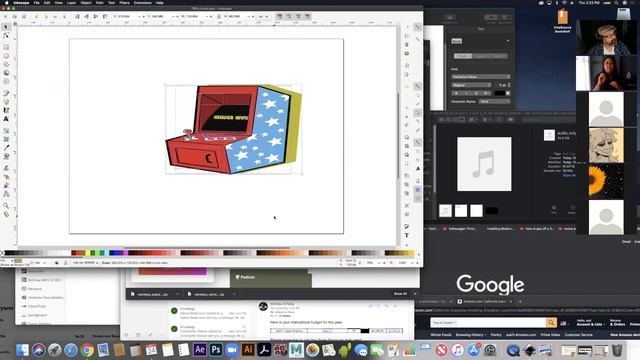The height and width of the screenshot is (360, 640).
Task: Select the Ellipse tool in Inkscape toolbox
Action: pyautogui.click(x=6, y=56)
